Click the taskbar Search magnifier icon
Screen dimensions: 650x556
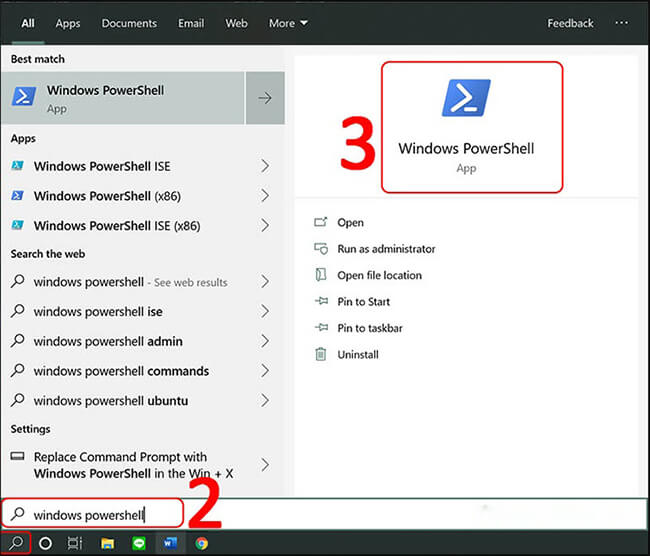(16, 543)
